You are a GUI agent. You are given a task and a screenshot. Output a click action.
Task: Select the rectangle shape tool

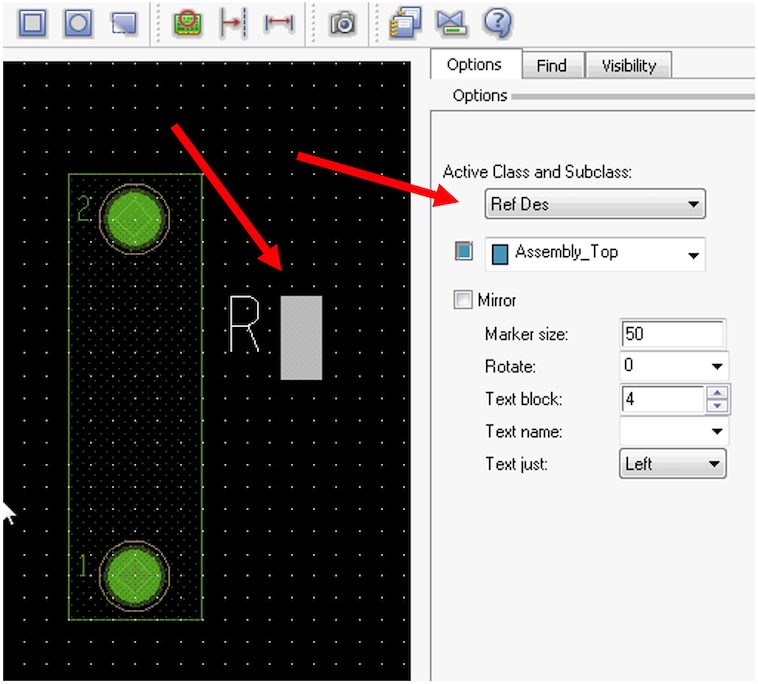tap(33, 23)
